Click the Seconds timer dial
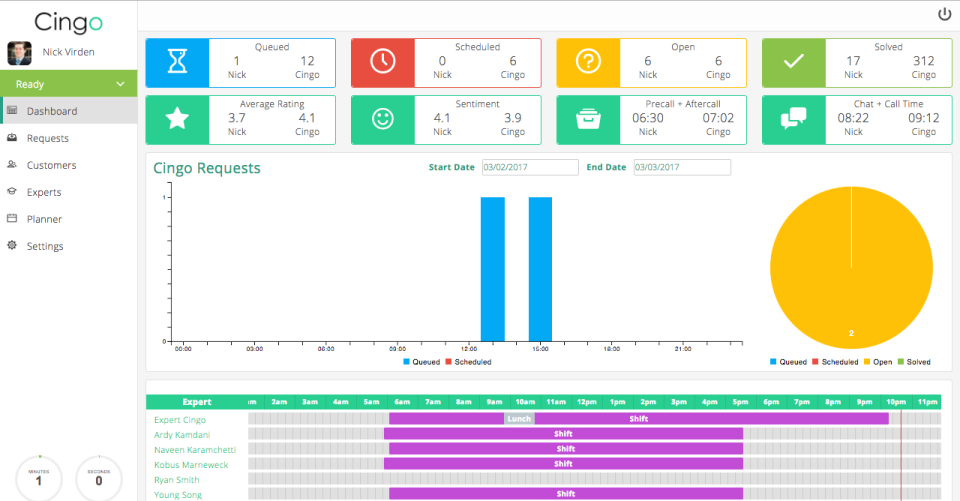Image resolution: width=960 pixels, height=501 pixels. coord(99,478)
